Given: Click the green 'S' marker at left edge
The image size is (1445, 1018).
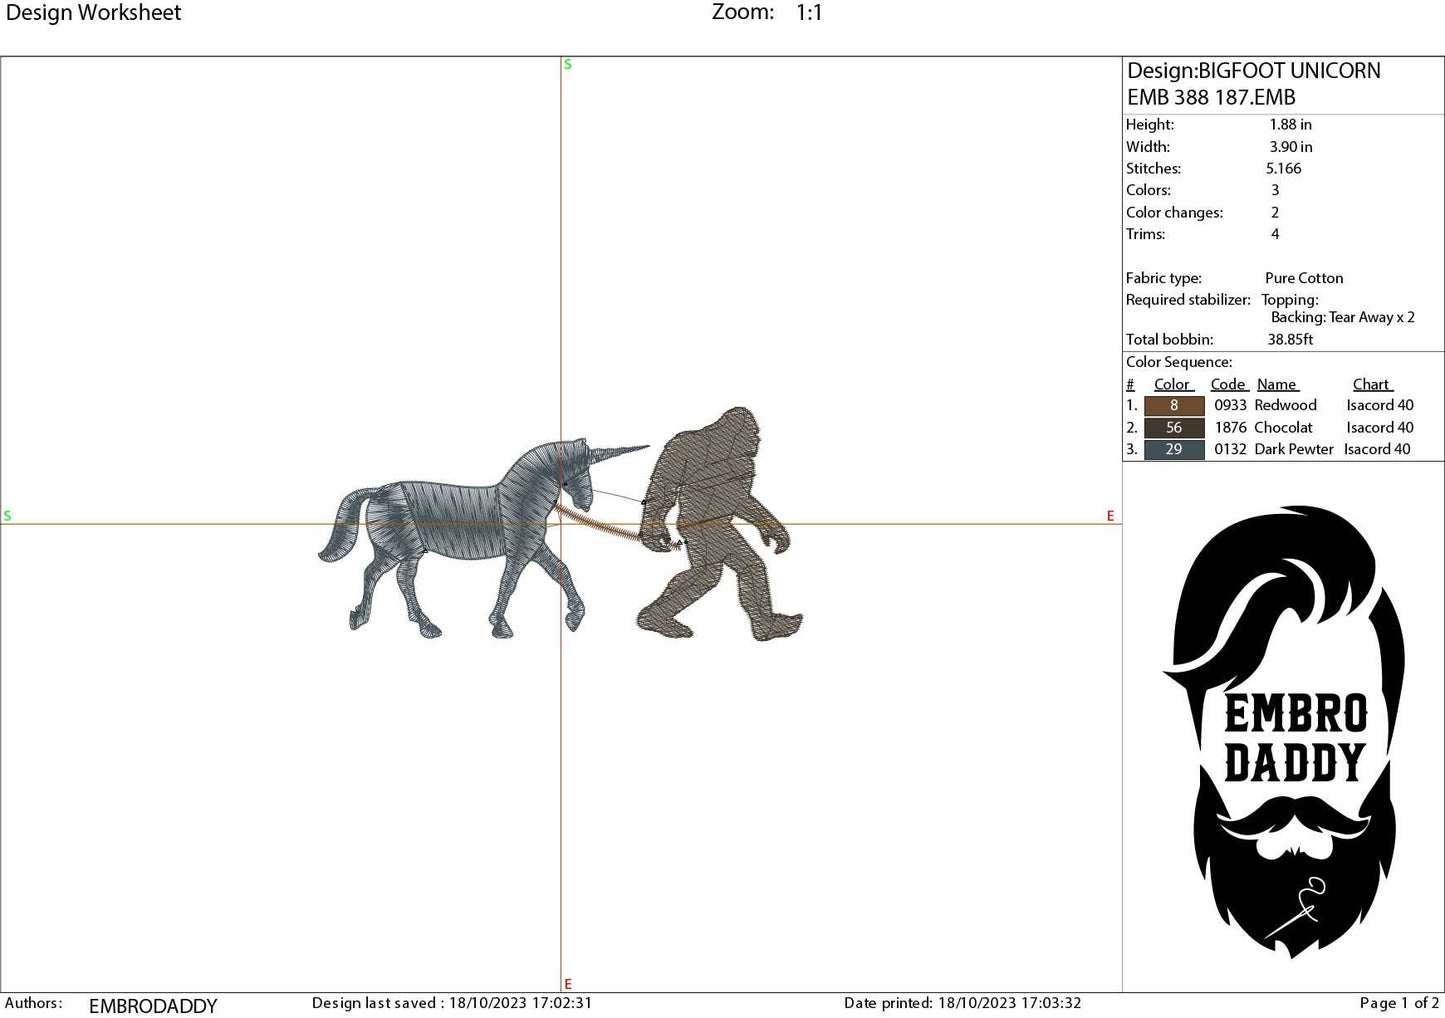Looking at the screenshot, I should 7,516.
